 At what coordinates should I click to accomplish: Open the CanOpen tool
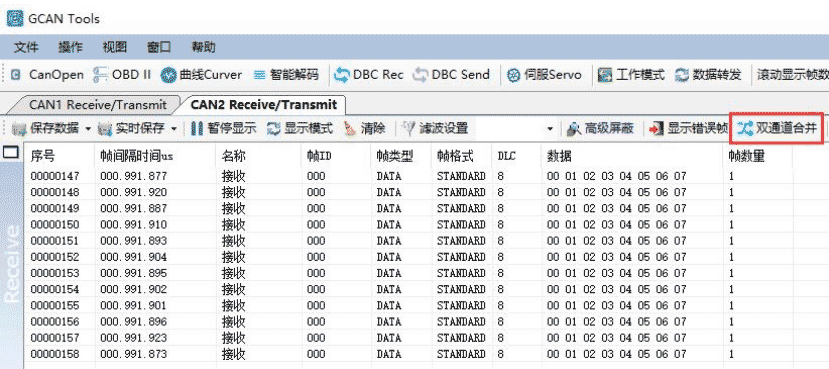[48, 75]
